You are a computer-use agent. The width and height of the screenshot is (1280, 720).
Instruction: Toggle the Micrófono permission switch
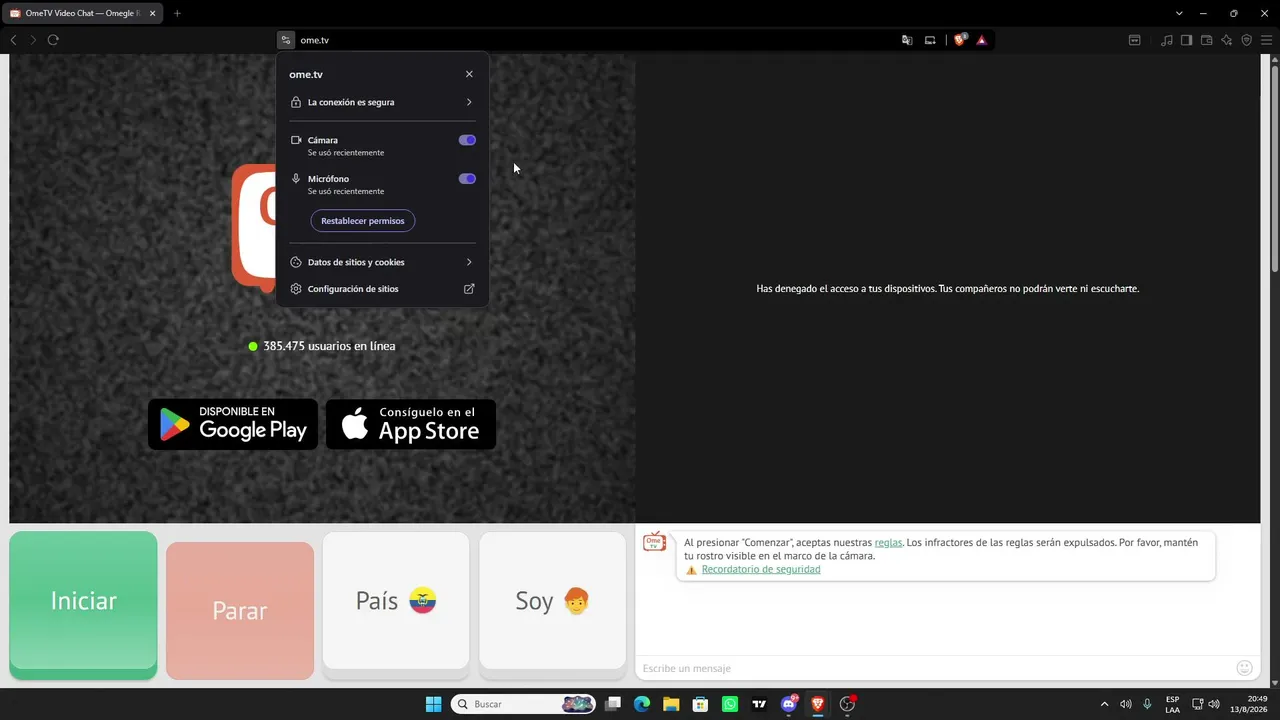pos(467,179)
